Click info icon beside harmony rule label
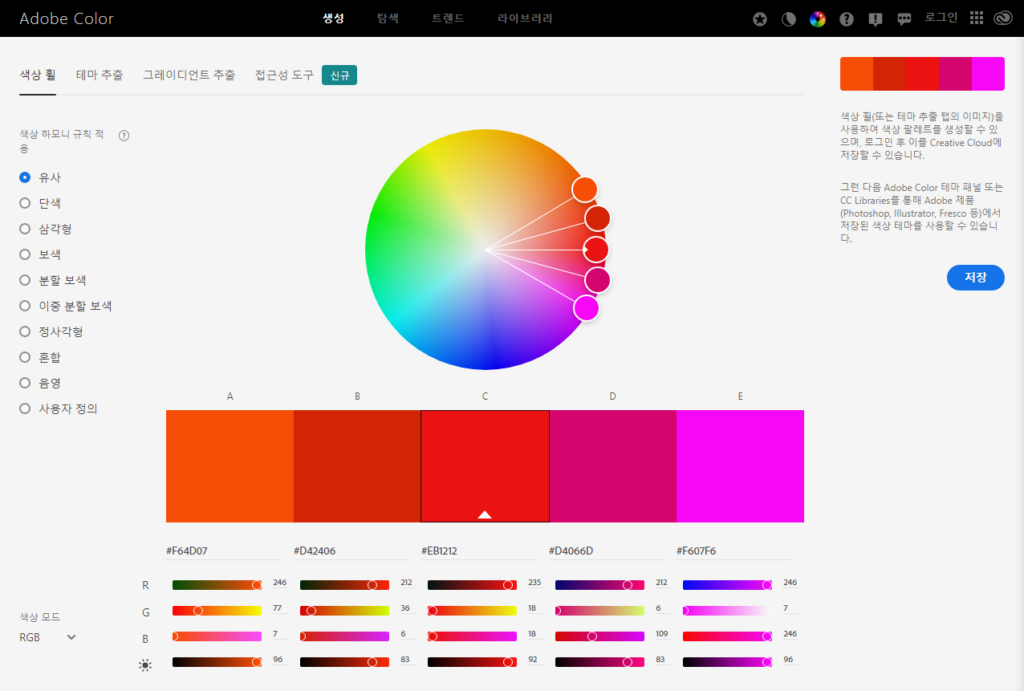The width and height of the screenshot is (1024, 691). (x=124, y=135)
